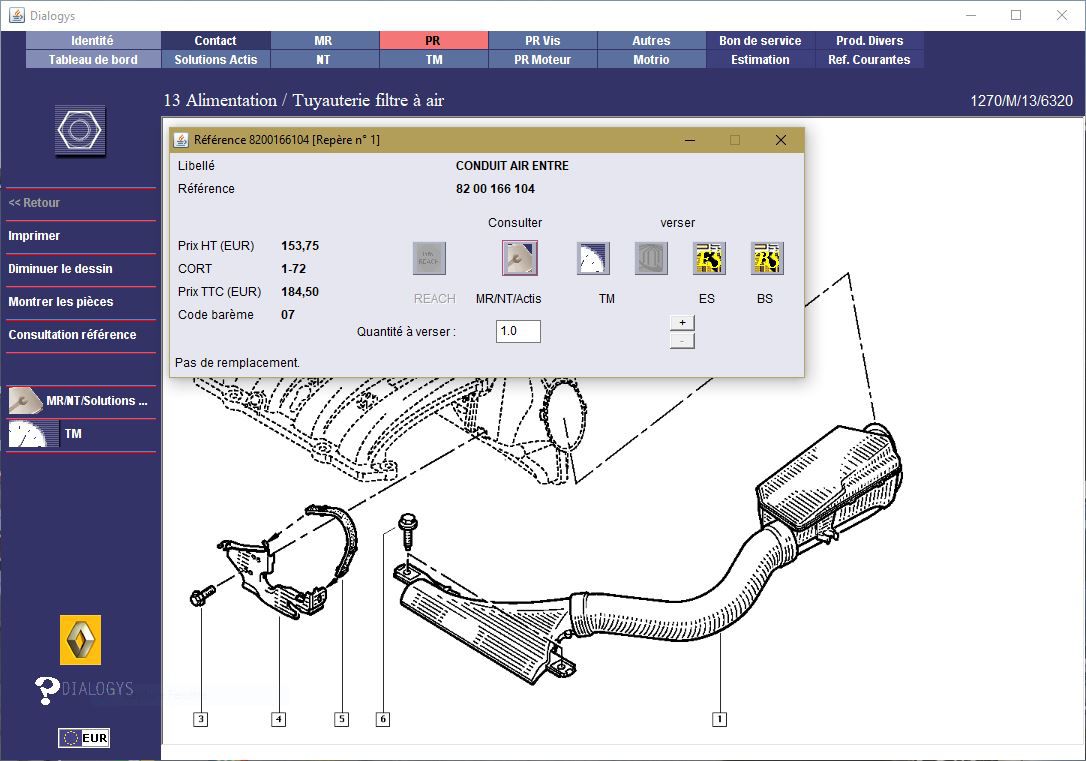
Task: Select the Tableau de bord tab
Action: [x=93, y=60]
